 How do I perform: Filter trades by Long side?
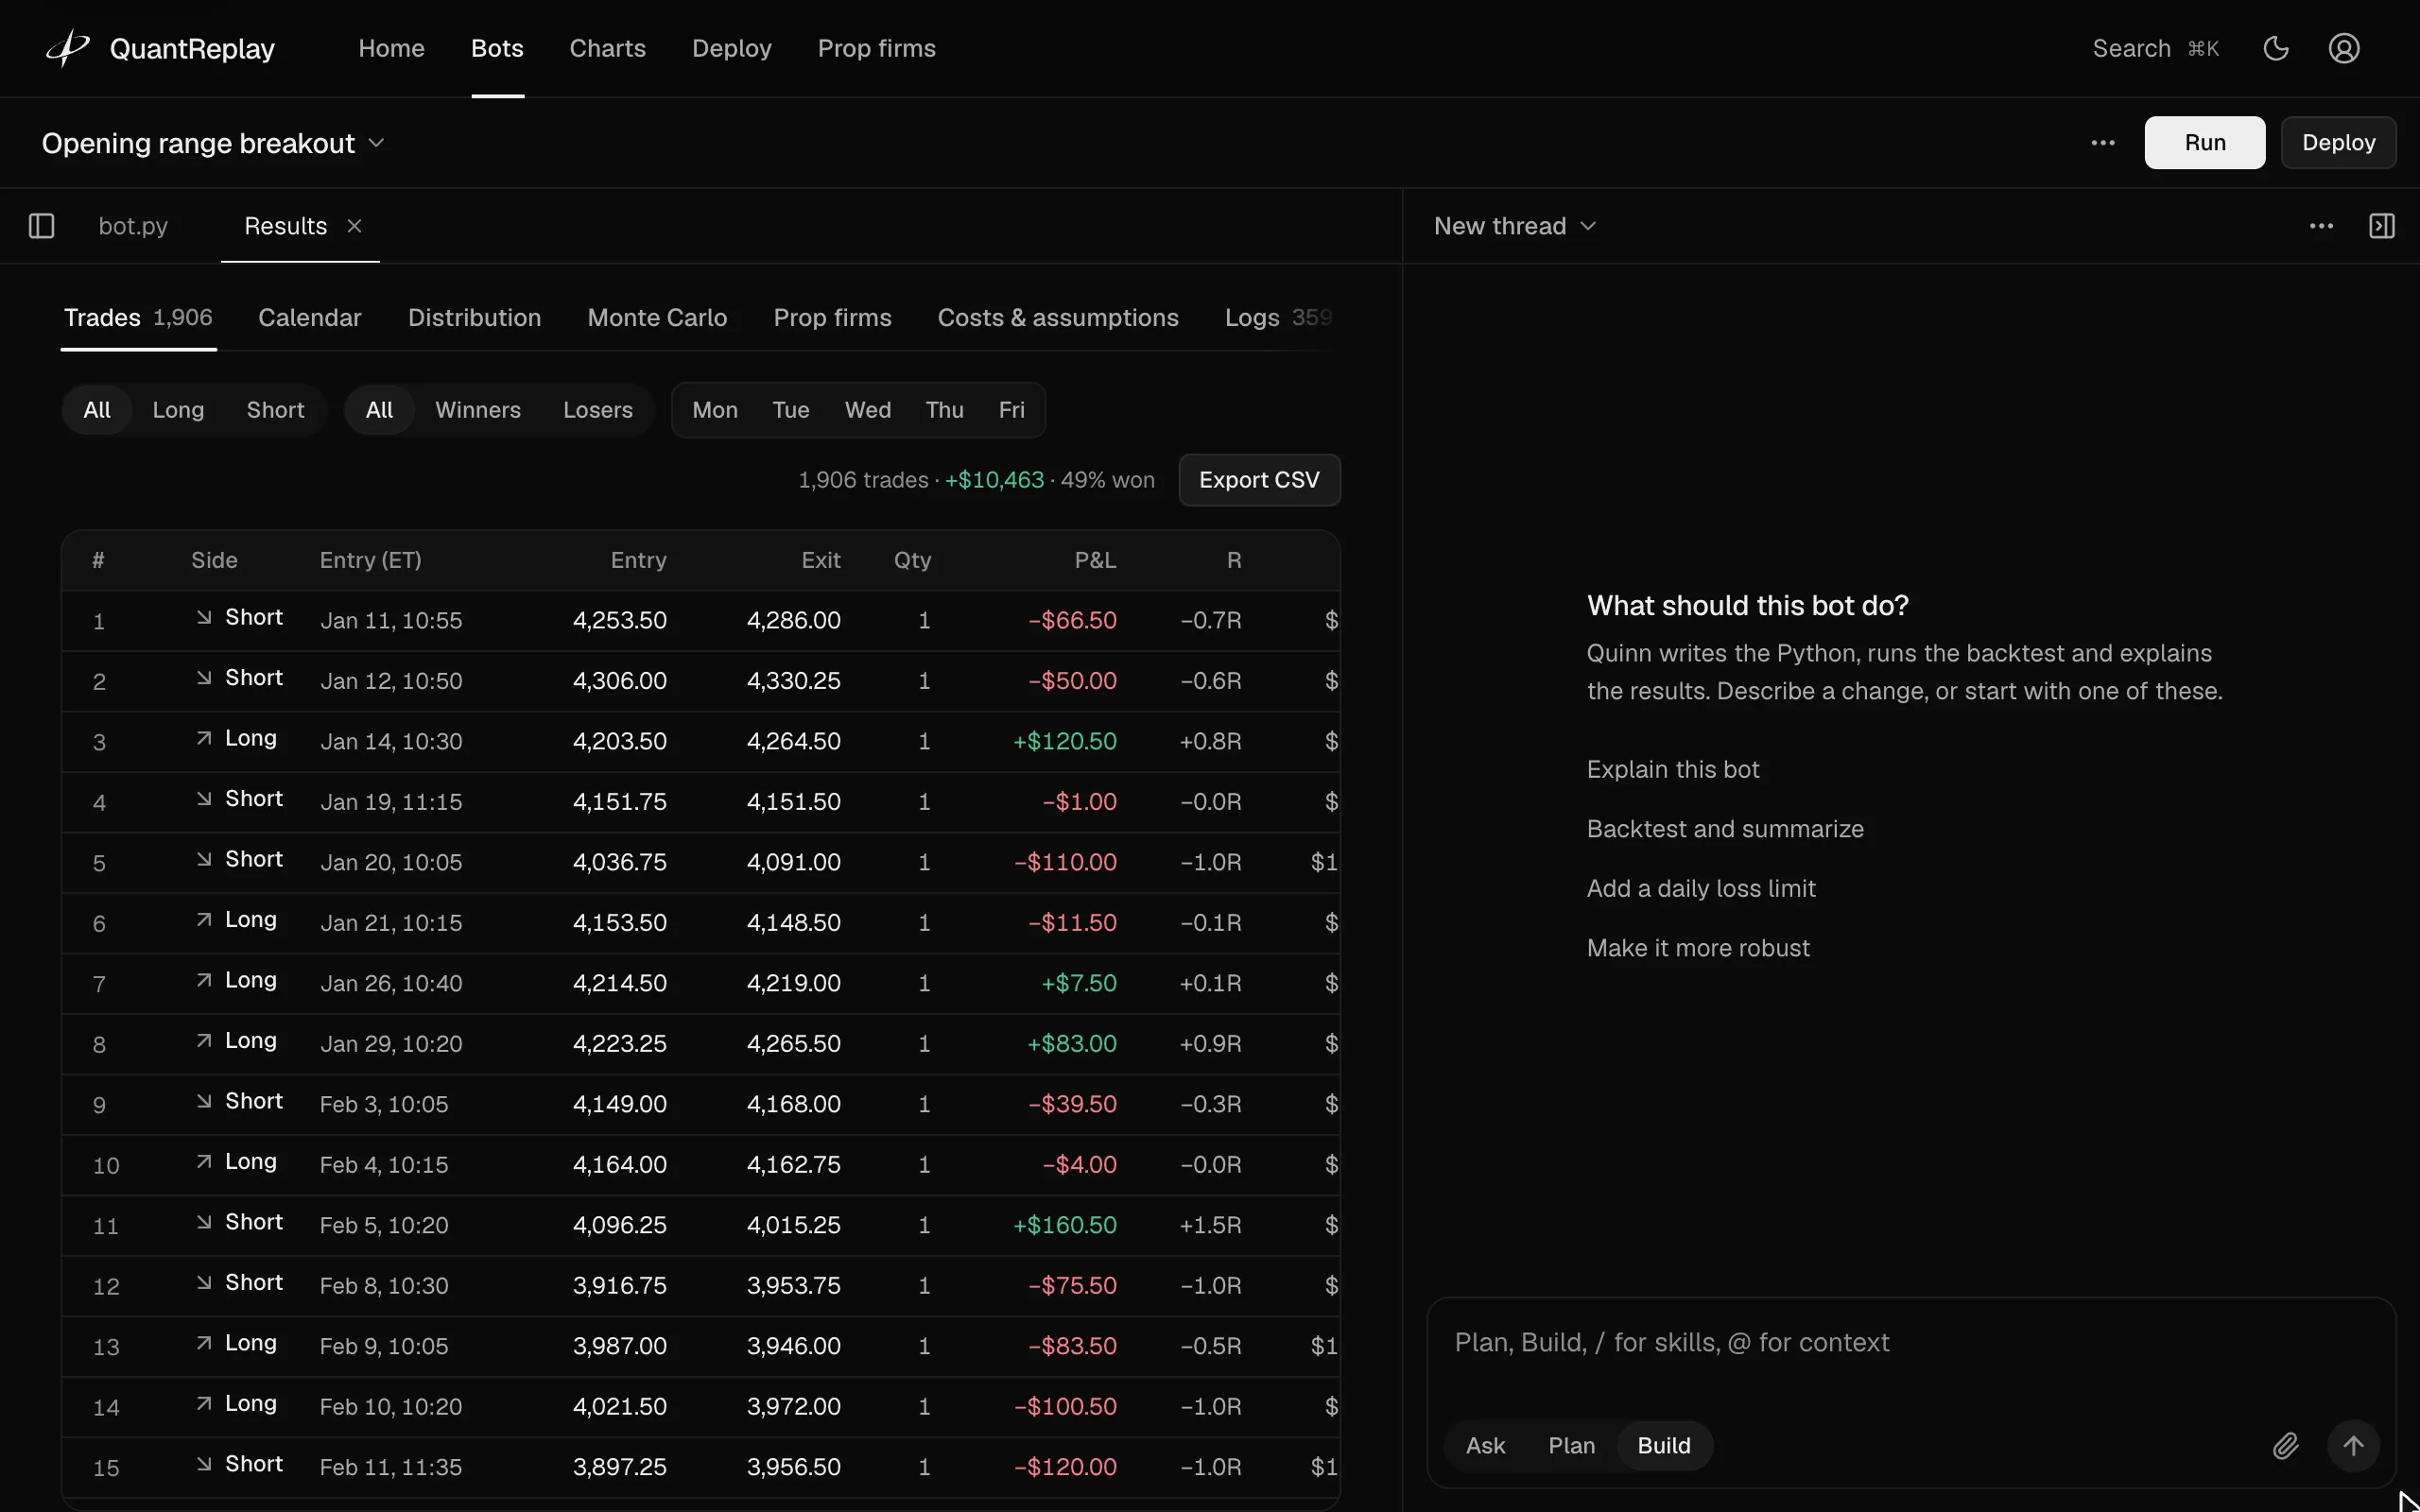[x=178, y=410]
